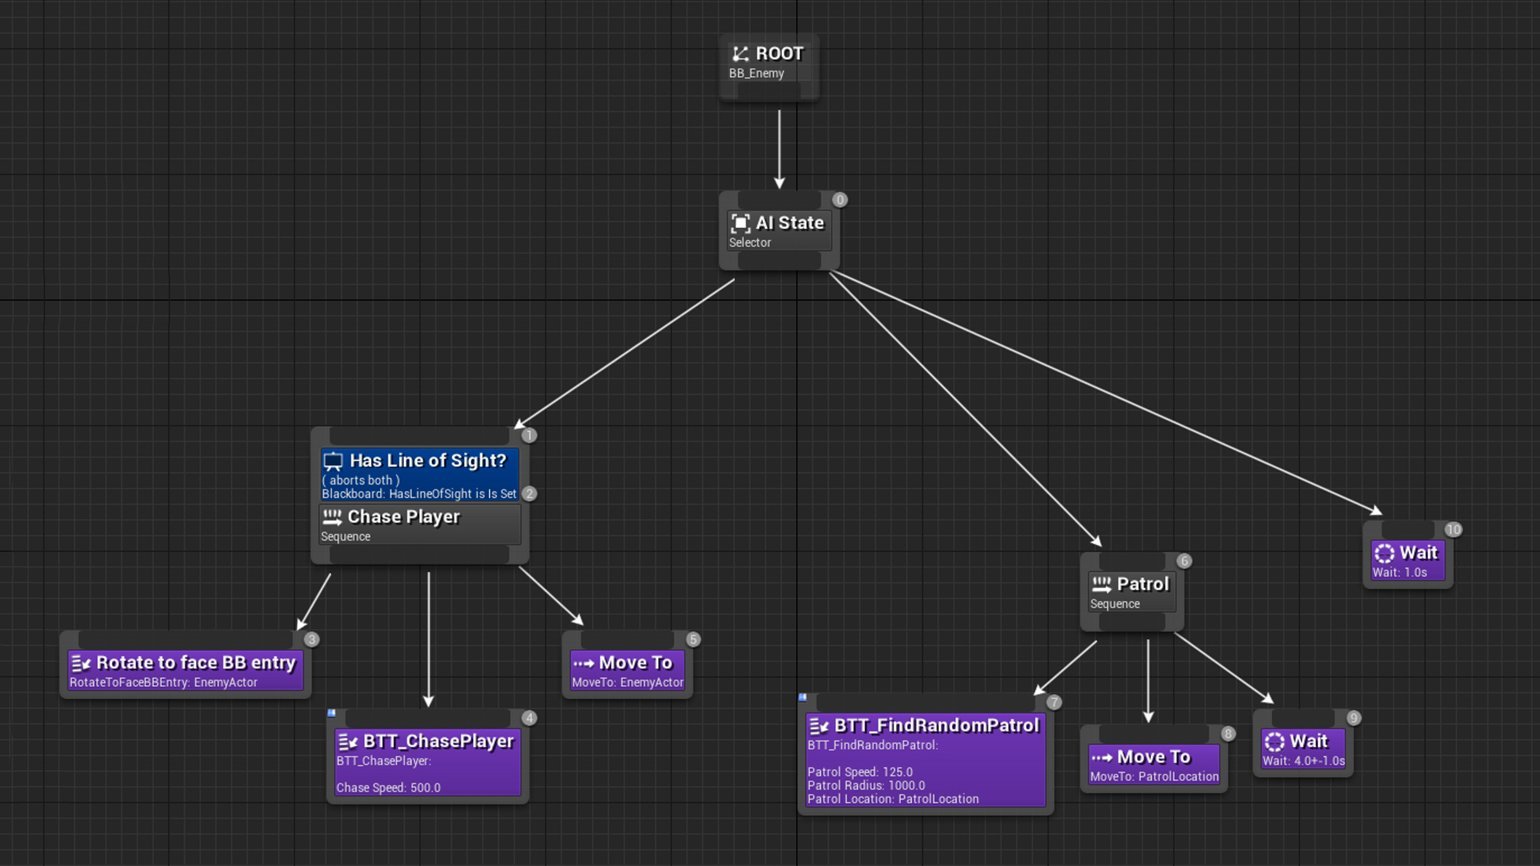Click the BB_Enemy blackboard label under ROOT

[756, 74]
